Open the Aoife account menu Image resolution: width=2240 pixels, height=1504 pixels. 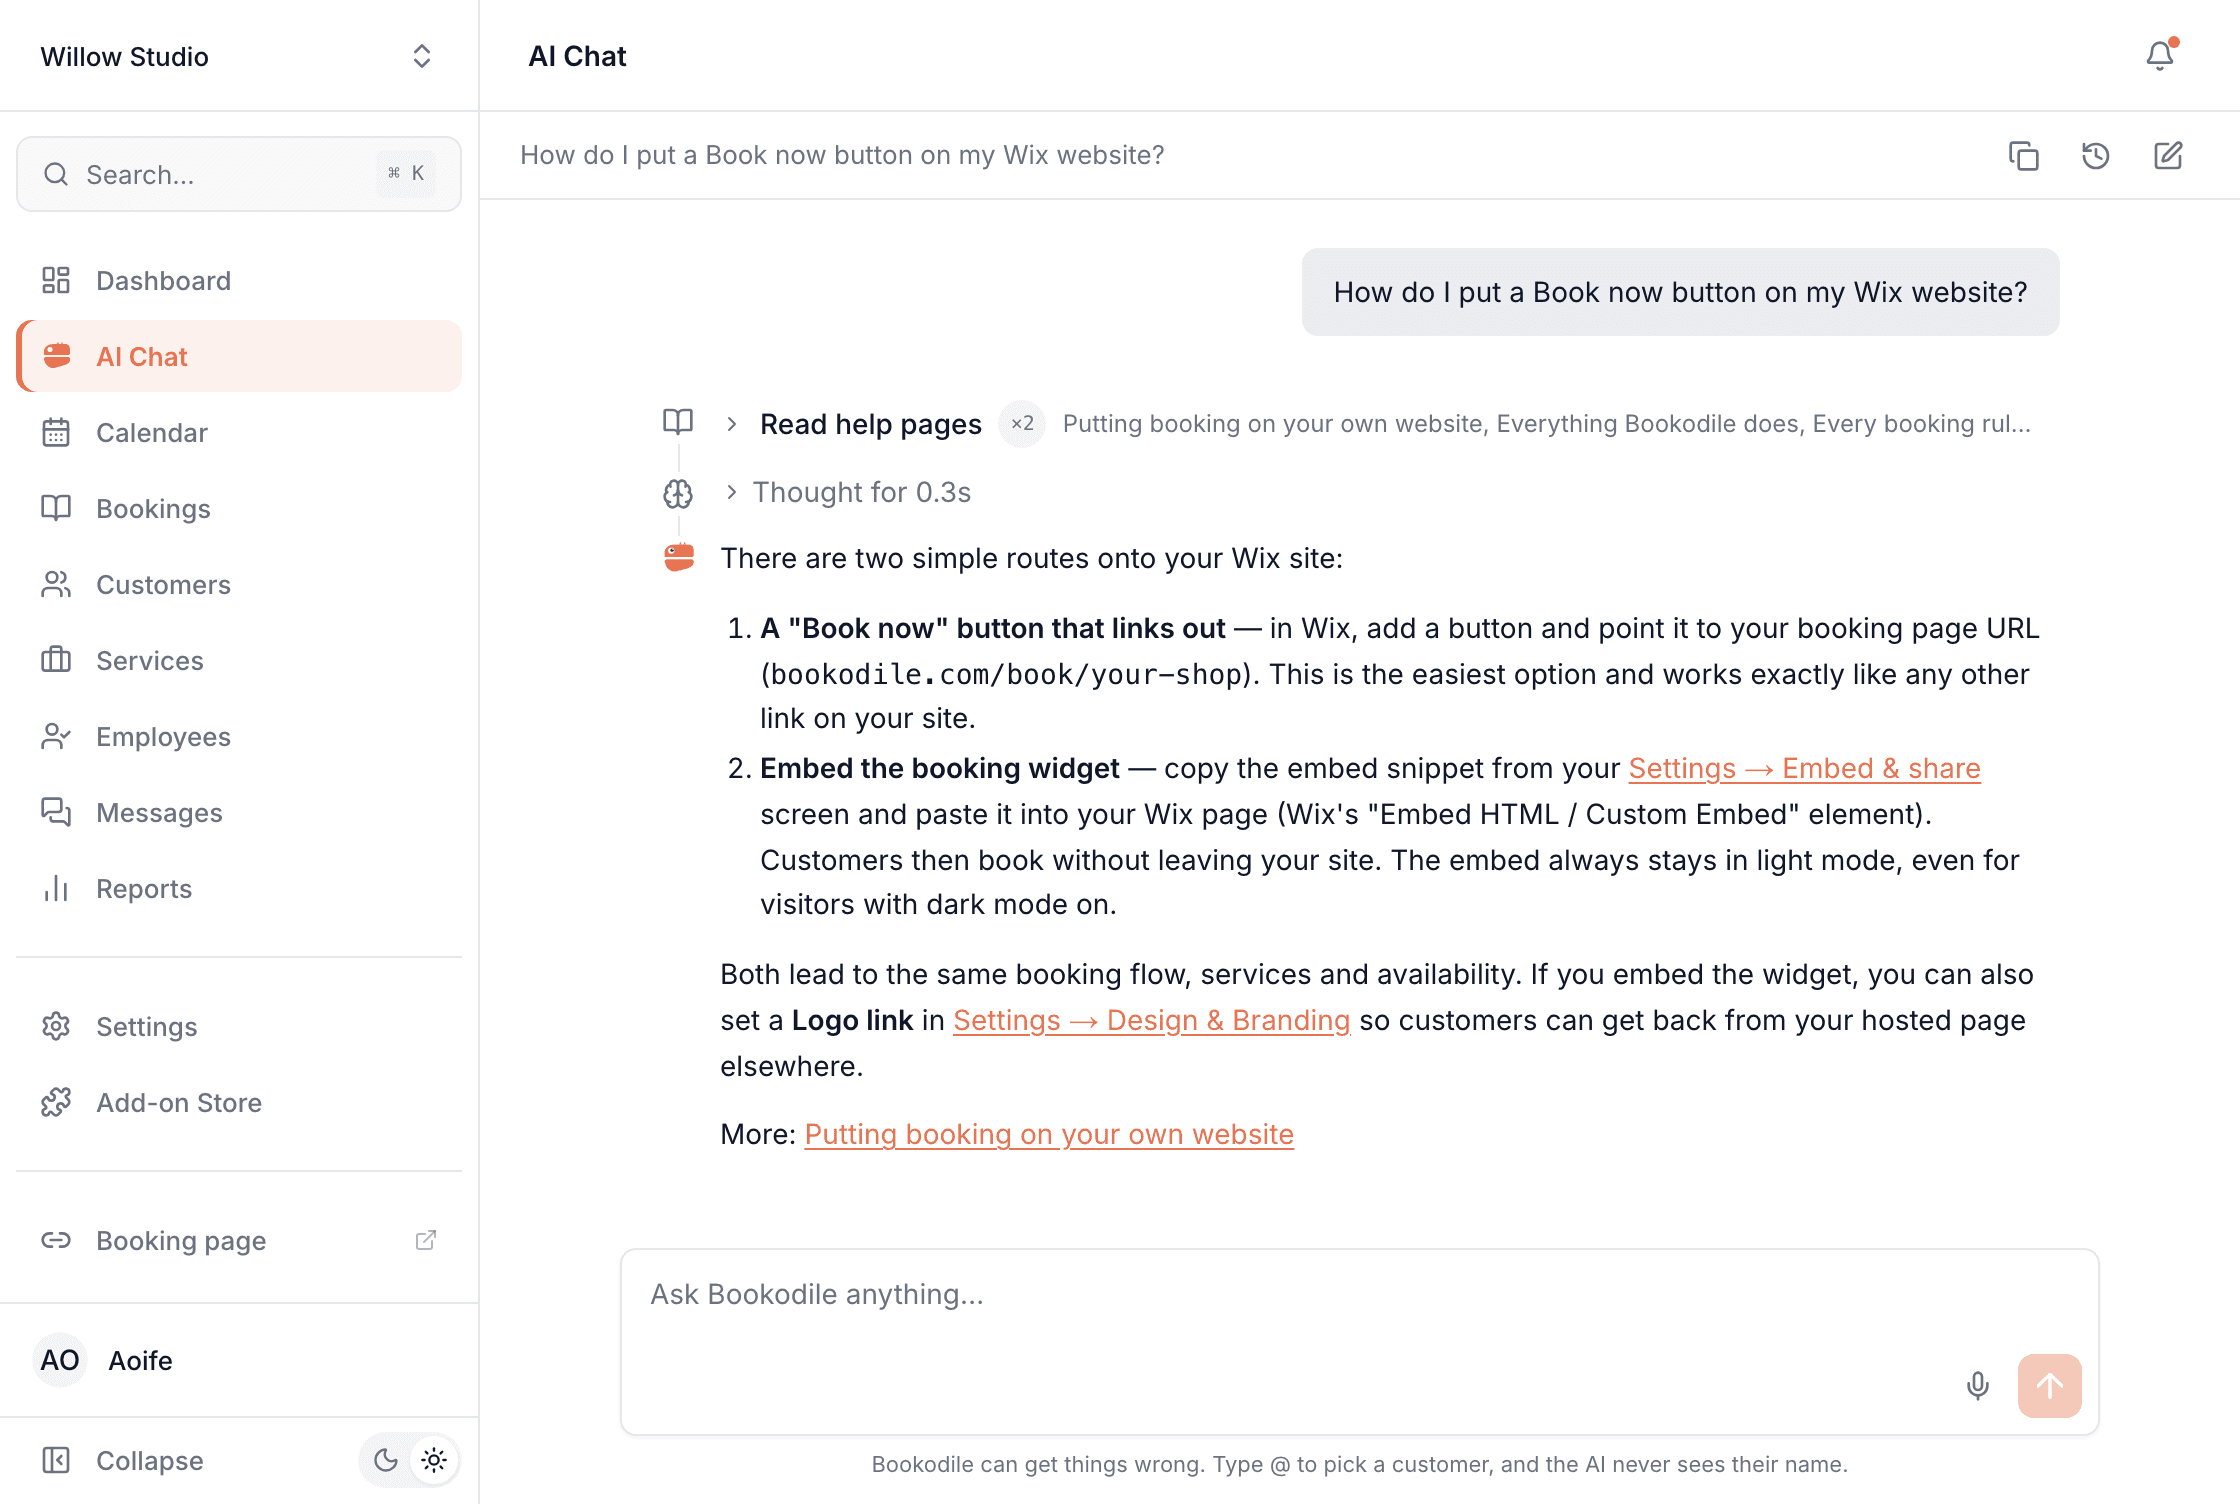[x=238, y=1360]
